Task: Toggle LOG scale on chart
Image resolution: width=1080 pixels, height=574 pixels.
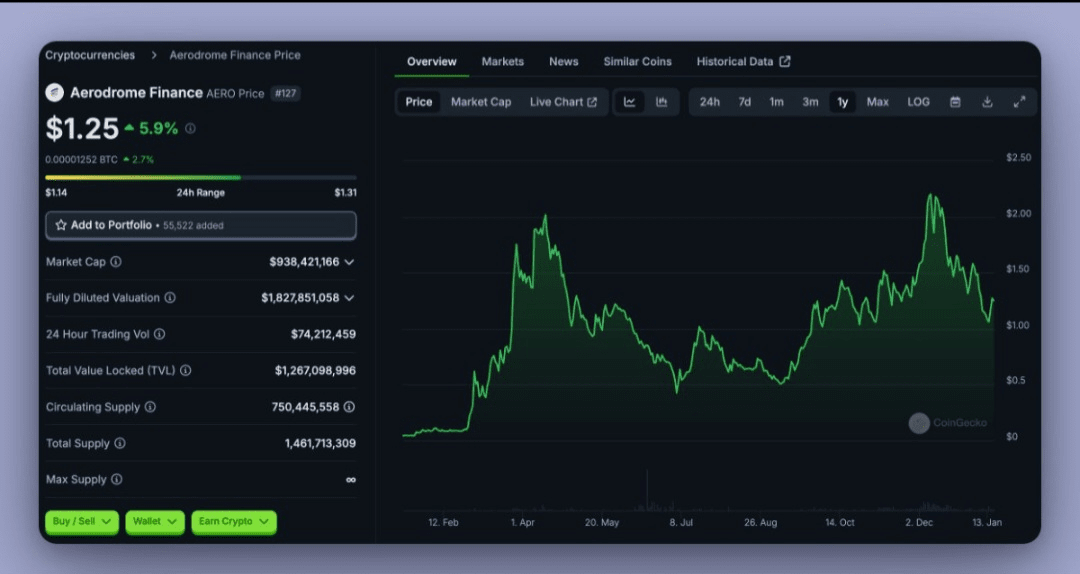Action: click(918, 102)
